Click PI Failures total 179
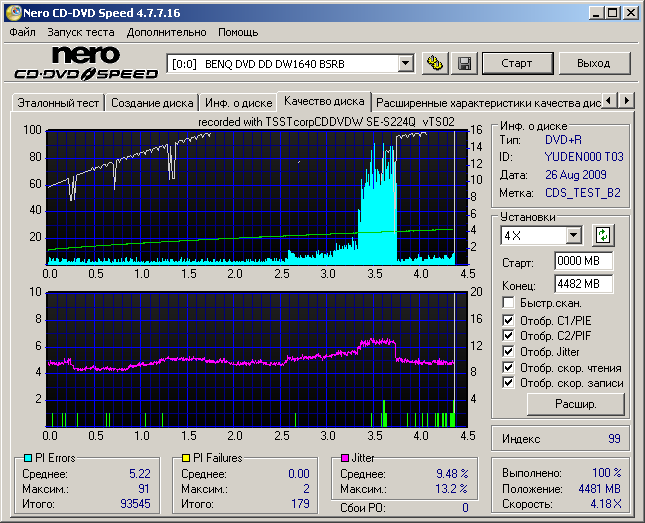645x523 pixels. [x=300, y=504]
